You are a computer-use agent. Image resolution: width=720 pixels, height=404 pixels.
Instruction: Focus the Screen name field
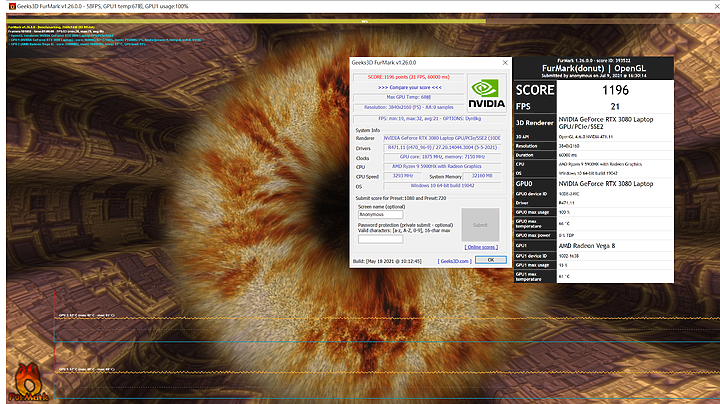[x=380, y=214]
